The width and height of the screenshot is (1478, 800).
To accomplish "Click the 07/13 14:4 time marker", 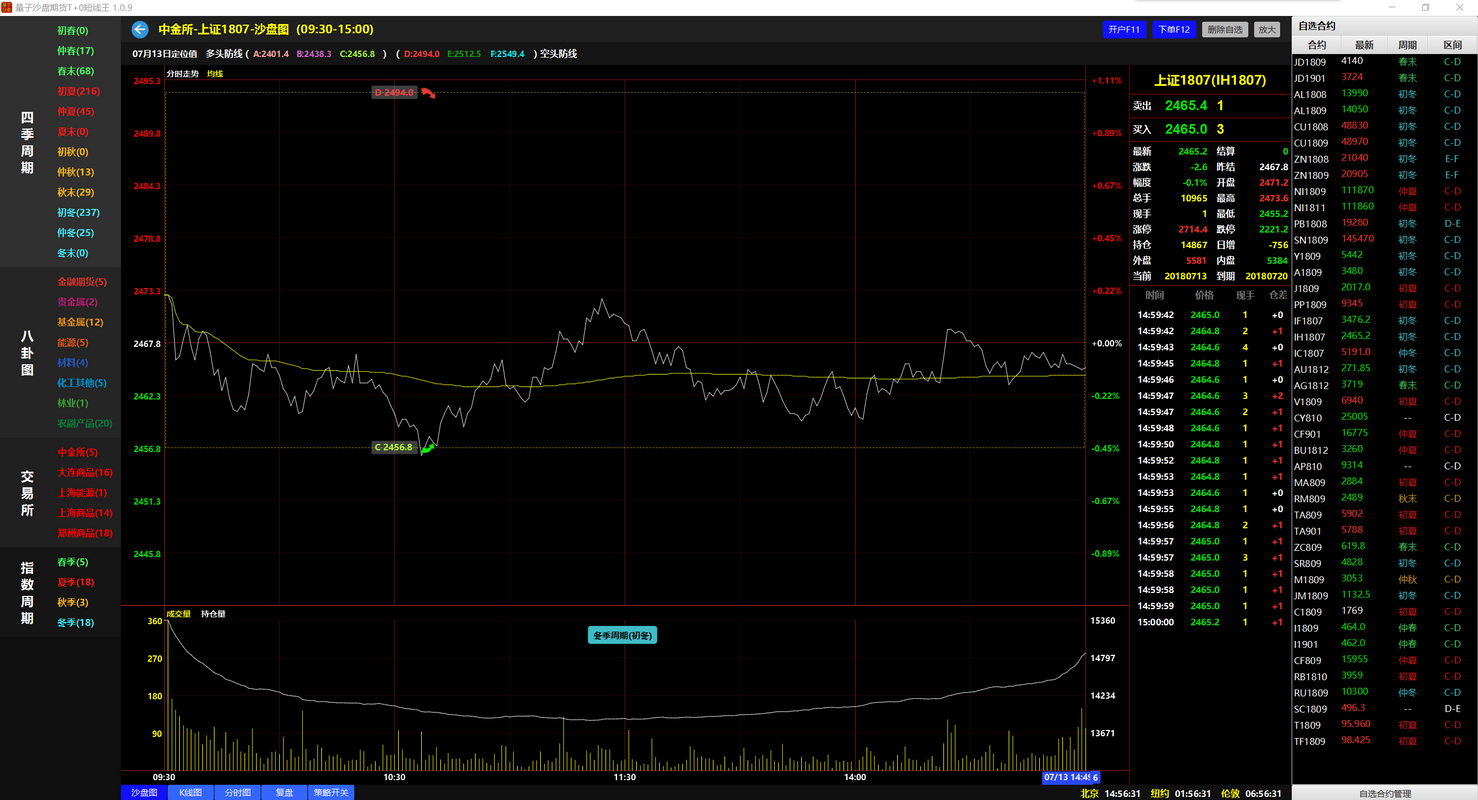I will tap(1071, 777).
